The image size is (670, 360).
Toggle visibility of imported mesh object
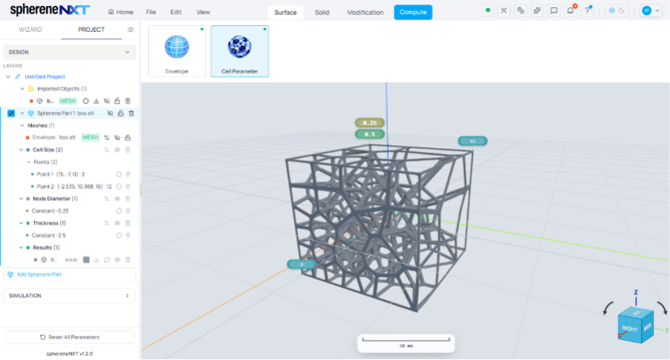coord(107,101)
